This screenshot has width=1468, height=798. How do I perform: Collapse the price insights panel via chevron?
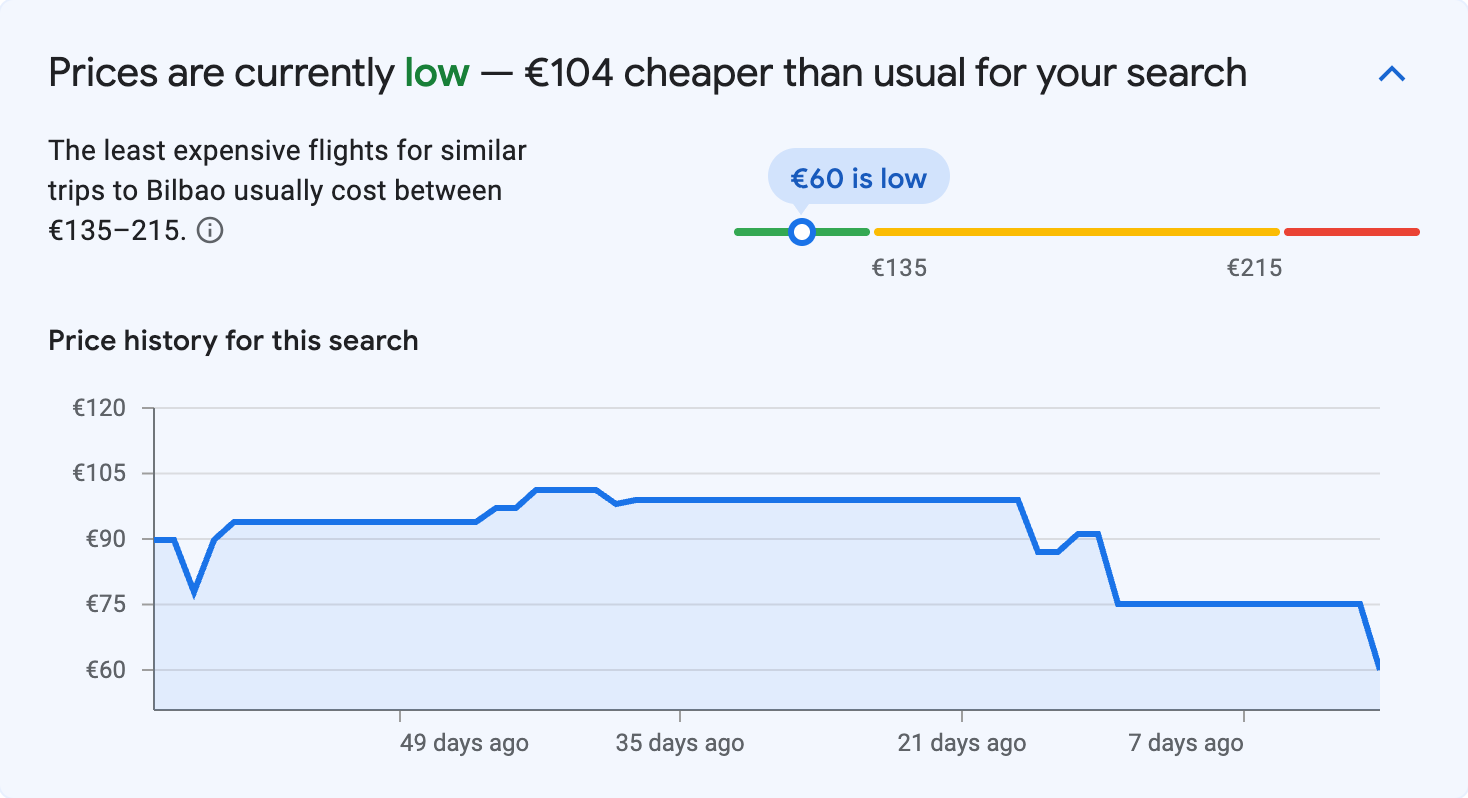(1393, 73)
